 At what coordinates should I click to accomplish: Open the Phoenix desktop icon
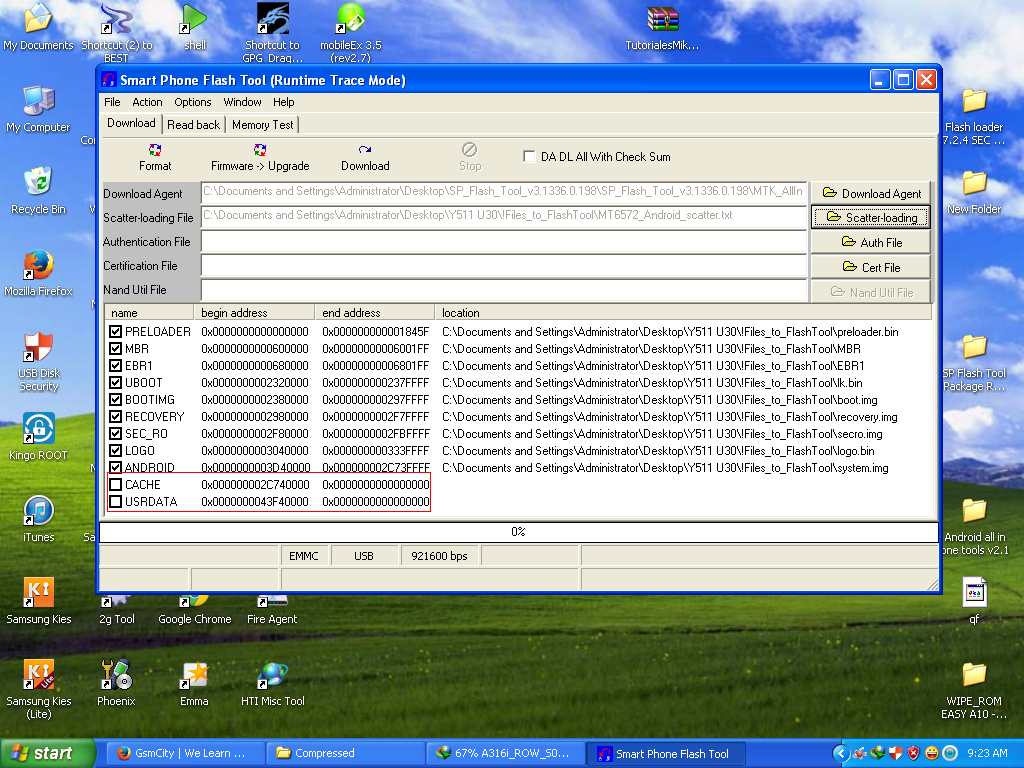coord(116,677)
